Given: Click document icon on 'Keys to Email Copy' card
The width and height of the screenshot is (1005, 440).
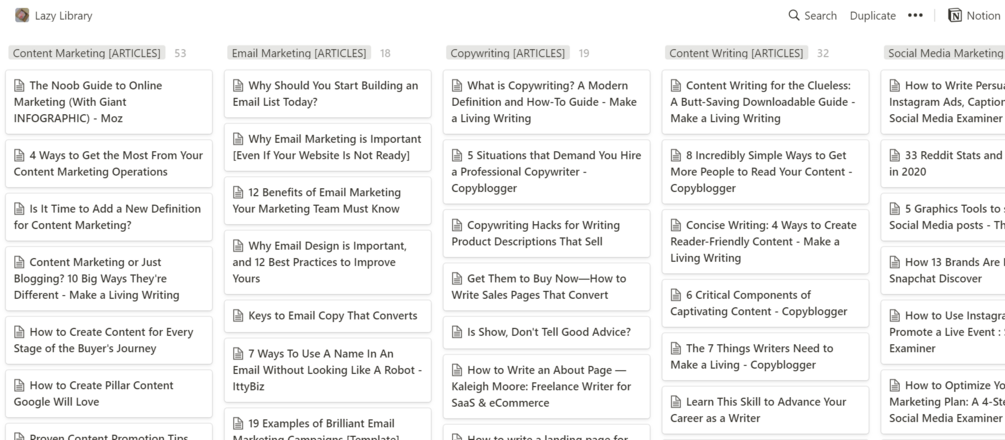Looking at the screenshot, I should click(x=239, y=315).
